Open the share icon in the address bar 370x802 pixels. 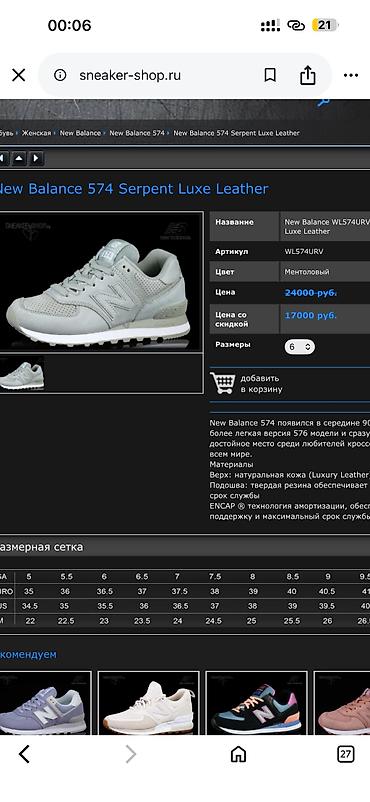308,75
